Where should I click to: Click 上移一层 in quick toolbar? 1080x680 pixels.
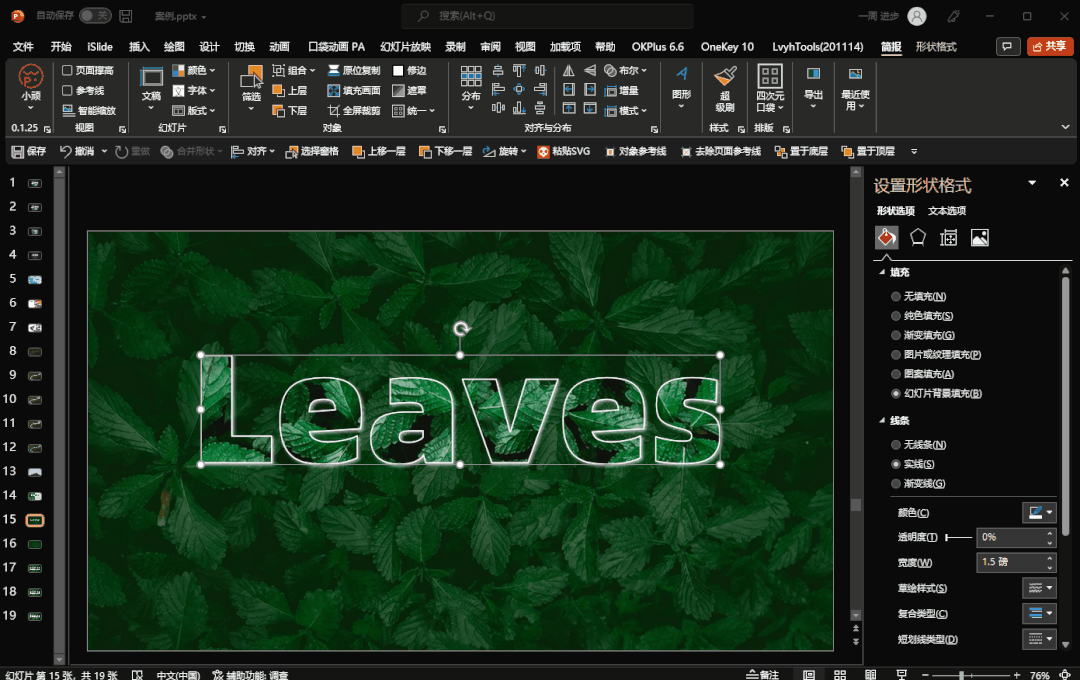379,152
